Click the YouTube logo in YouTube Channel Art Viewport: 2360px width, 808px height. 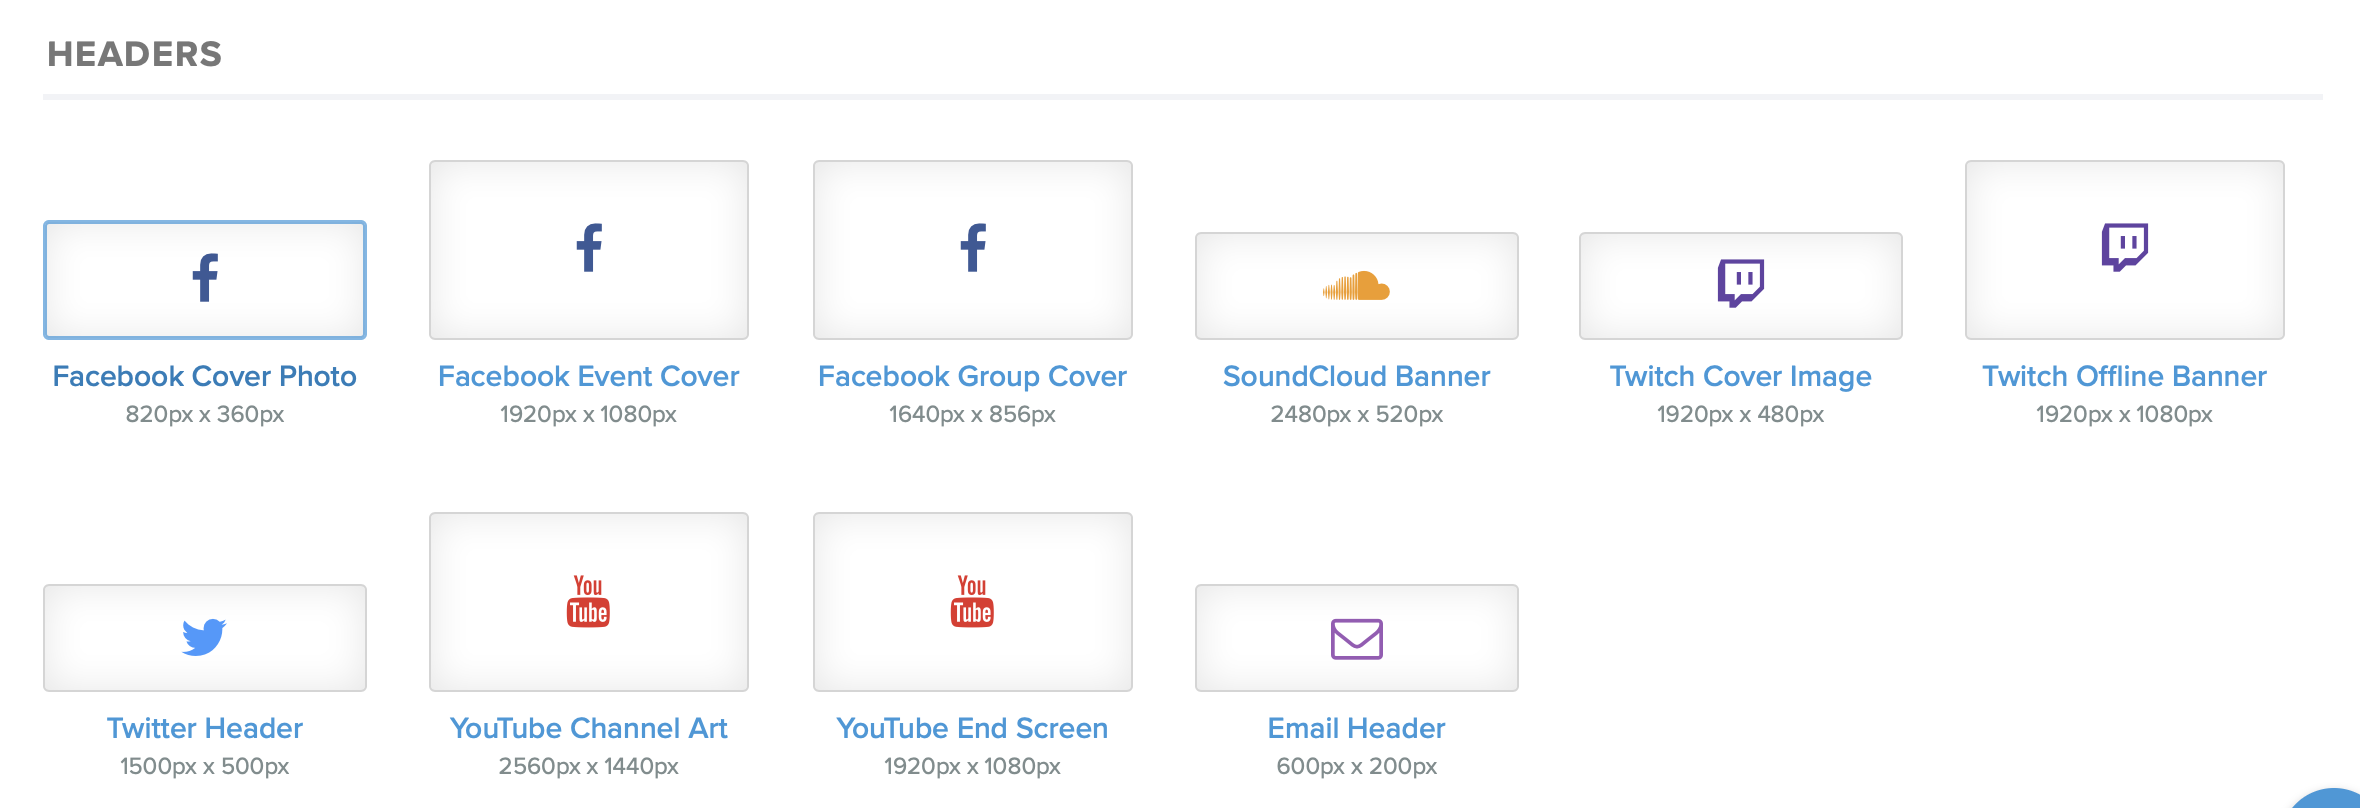[x=588, y=601]
